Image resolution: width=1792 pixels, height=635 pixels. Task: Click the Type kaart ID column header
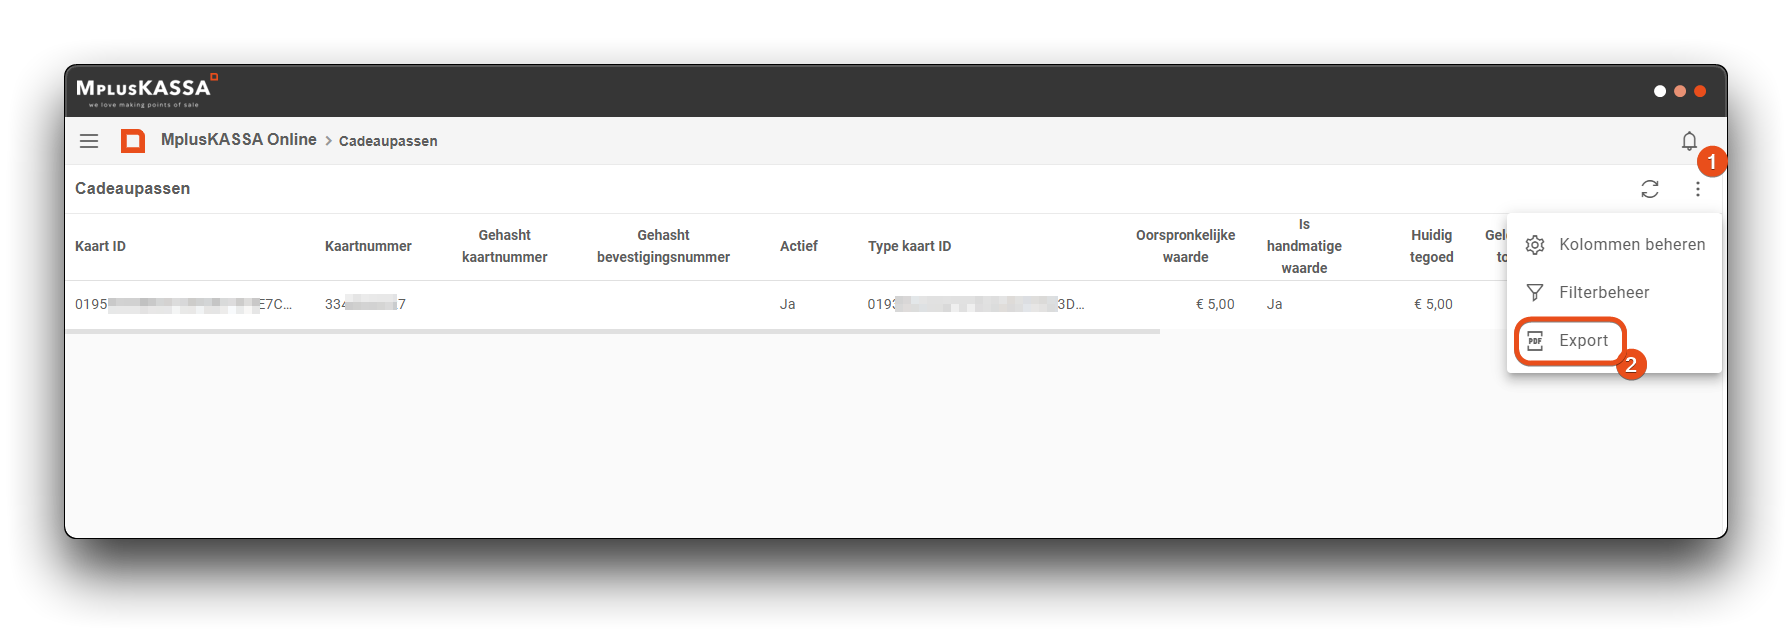pos(909,246)
